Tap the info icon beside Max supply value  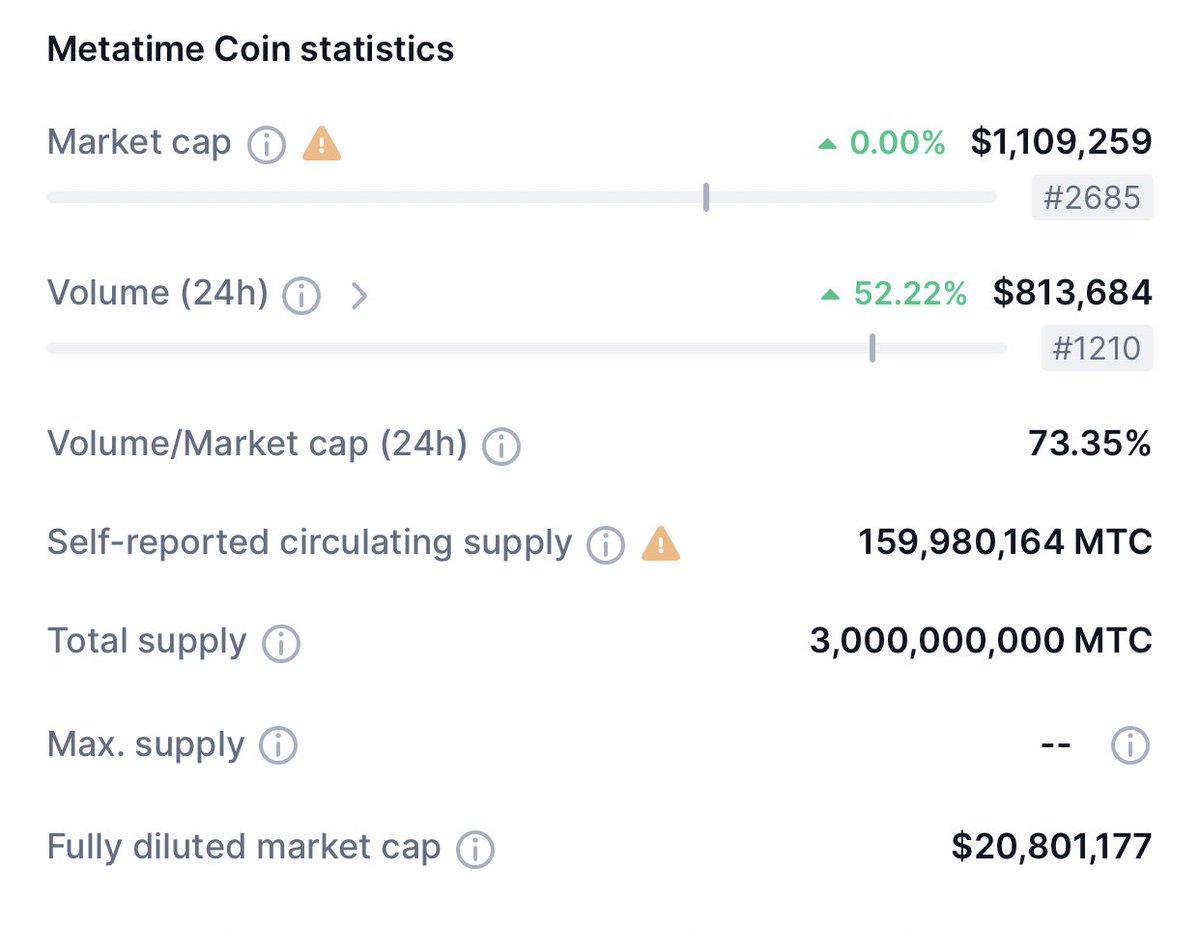[x=1131, y=745]
